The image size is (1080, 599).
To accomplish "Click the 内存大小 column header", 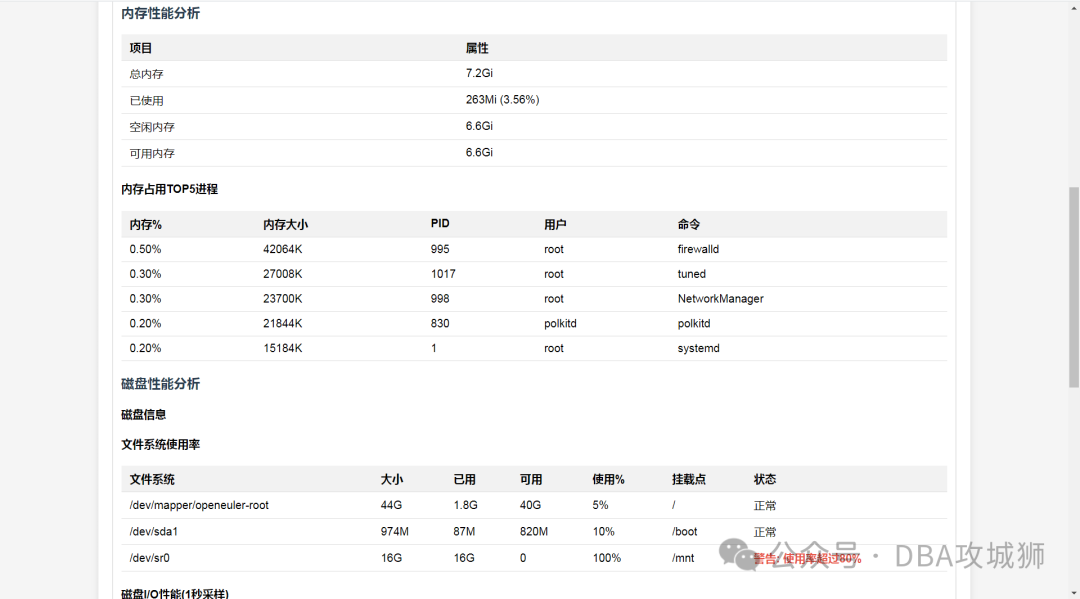I will click(285, 224).
